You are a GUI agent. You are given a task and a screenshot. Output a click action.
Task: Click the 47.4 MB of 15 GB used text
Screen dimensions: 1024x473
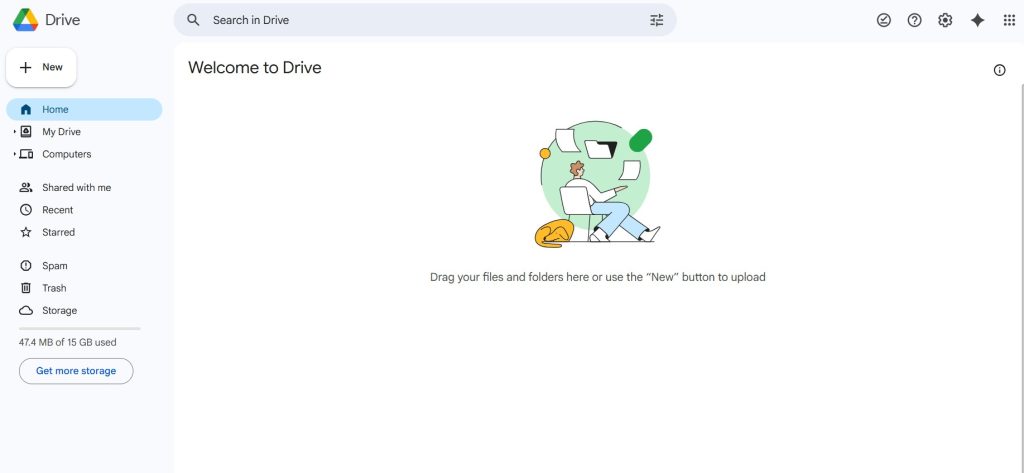pyautogui.click(x=68, y=342)
